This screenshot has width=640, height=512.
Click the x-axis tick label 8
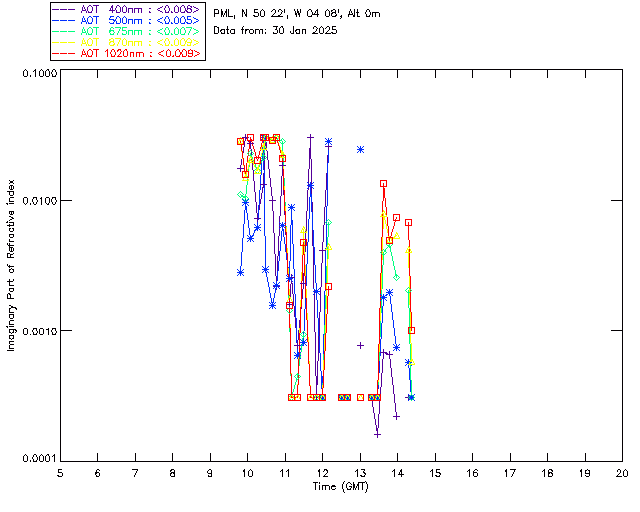coord(173,473)
